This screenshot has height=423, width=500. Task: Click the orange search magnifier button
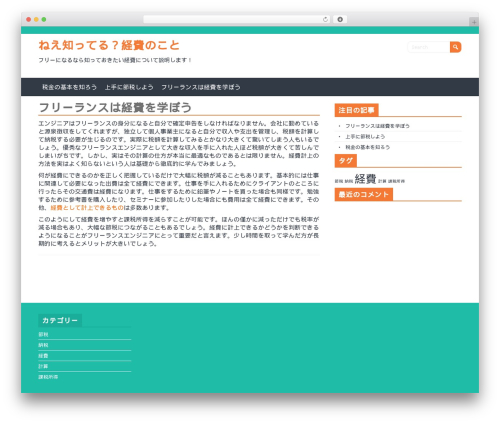pyautogui.click(x=455, y=47)
